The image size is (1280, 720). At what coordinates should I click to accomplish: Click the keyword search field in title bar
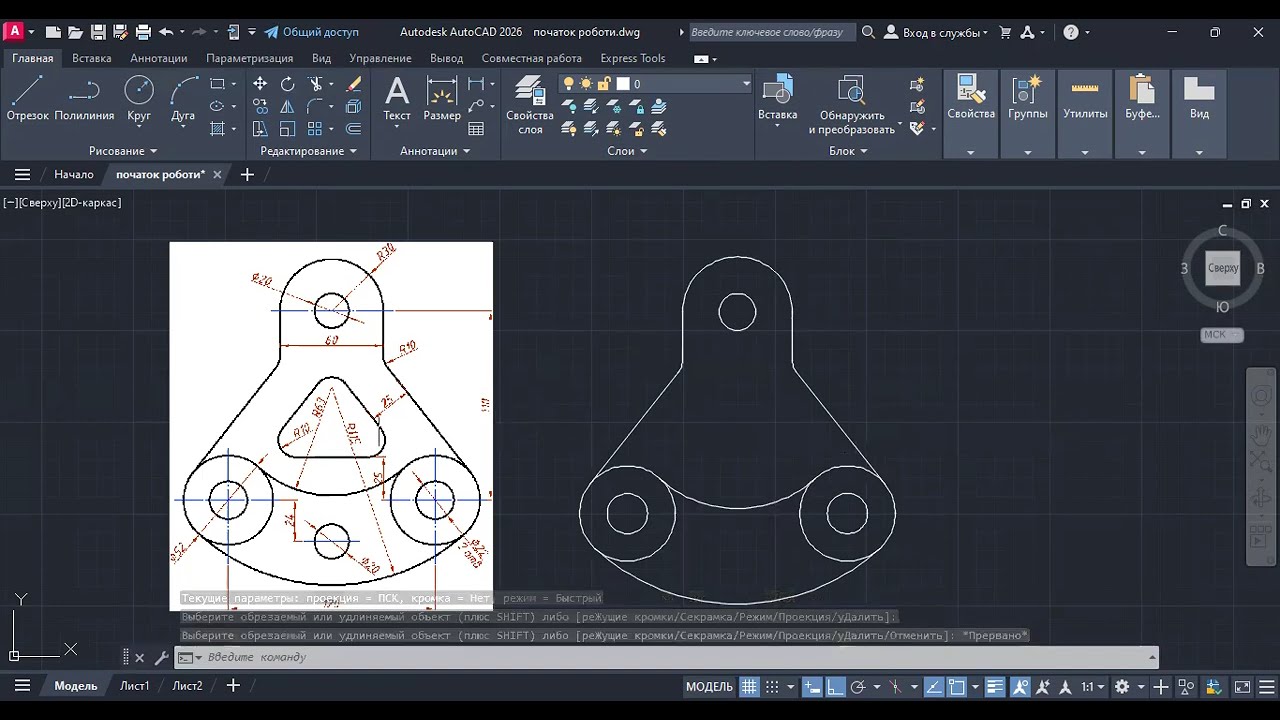[773, 32]
